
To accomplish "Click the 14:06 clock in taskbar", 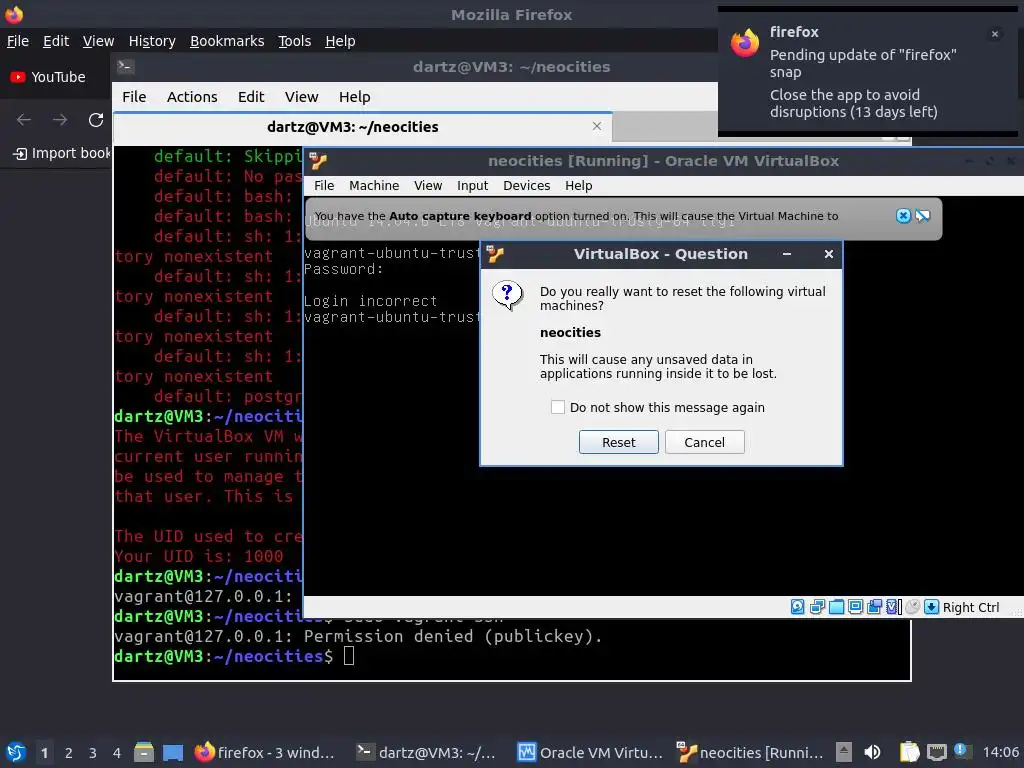I will (x=1000, y=752).
